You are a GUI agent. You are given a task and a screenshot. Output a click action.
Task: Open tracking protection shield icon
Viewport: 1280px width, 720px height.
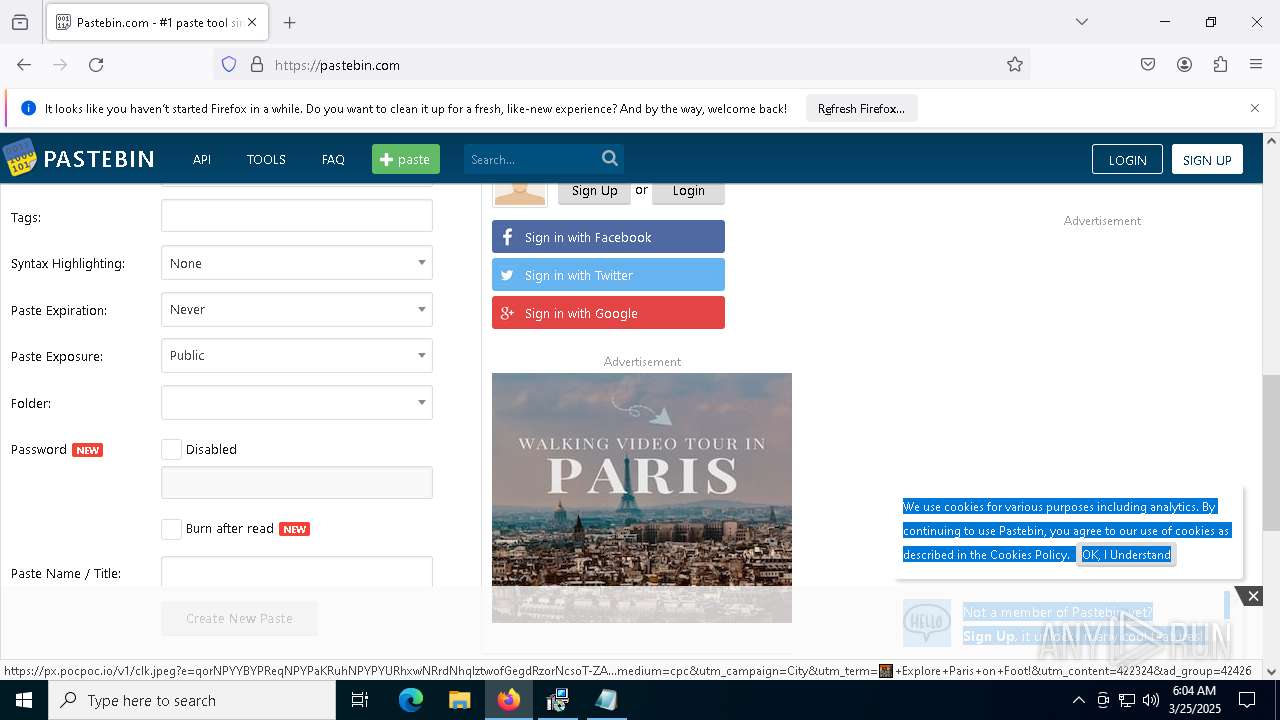229,64
